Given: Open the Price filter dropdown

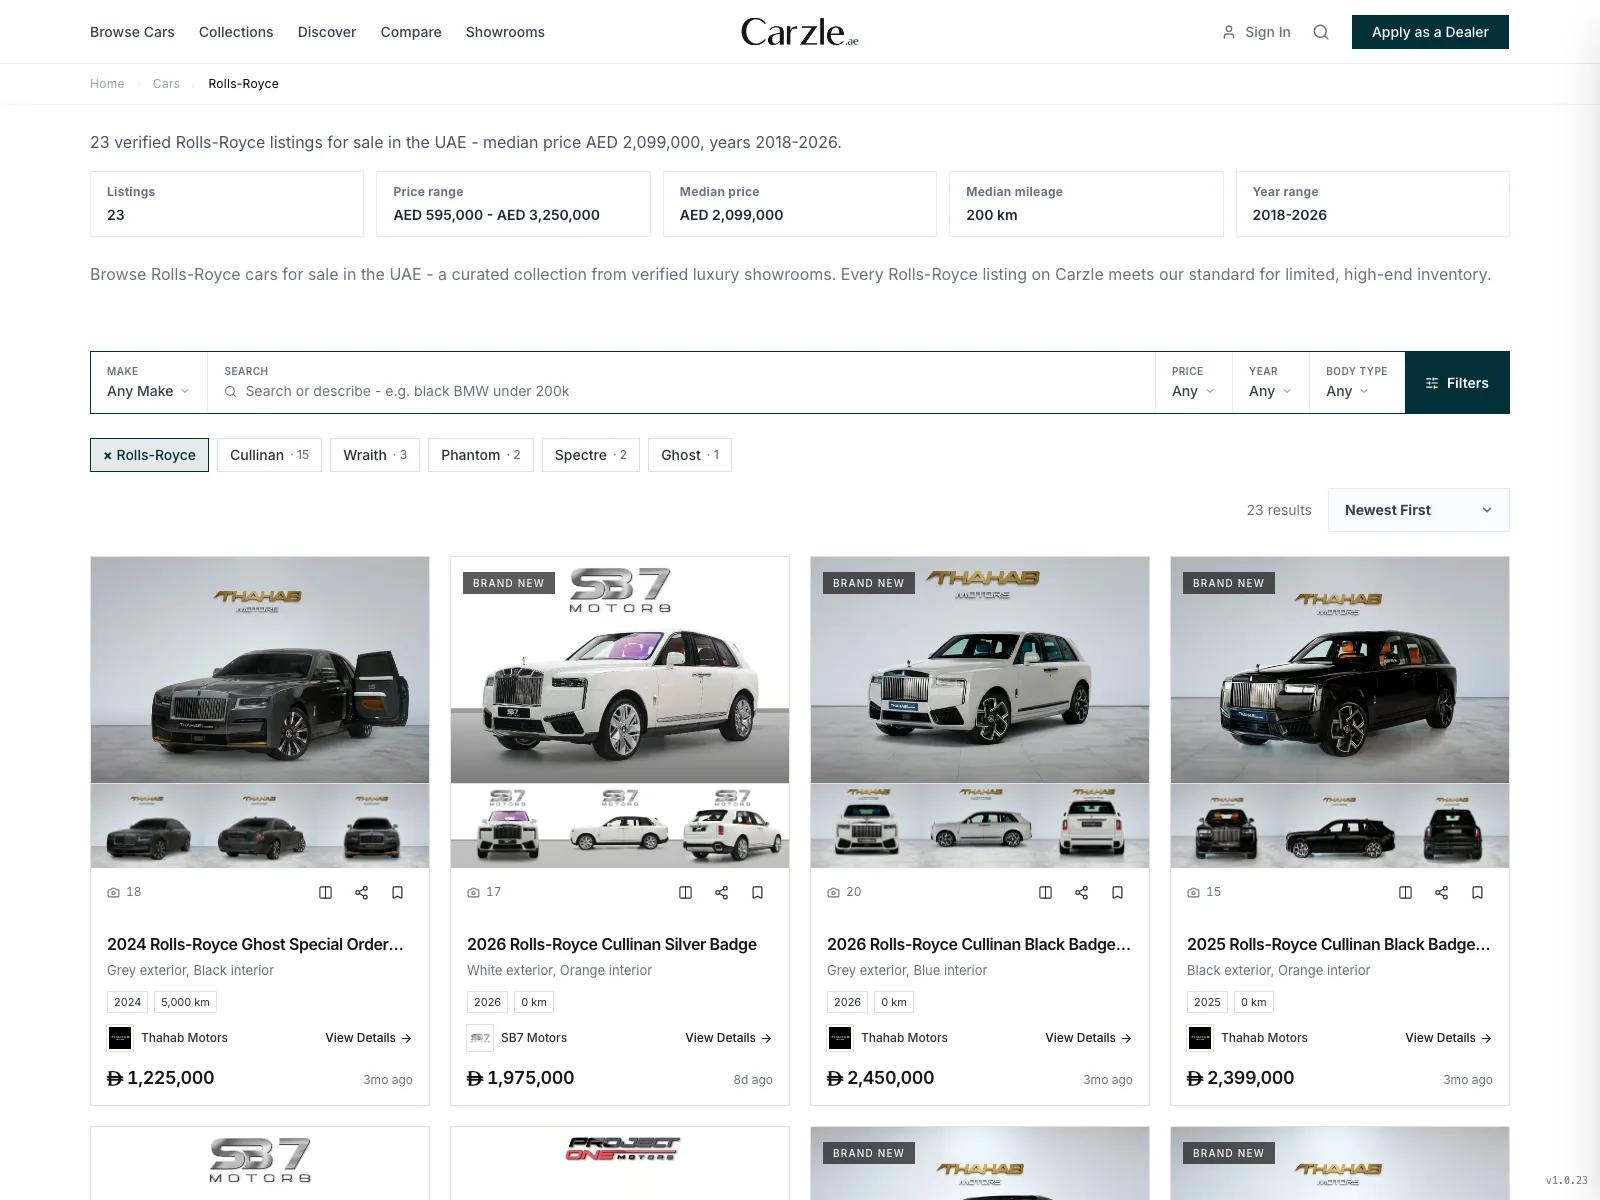Looking at the screenshot, I should [x=1193, y=383].
